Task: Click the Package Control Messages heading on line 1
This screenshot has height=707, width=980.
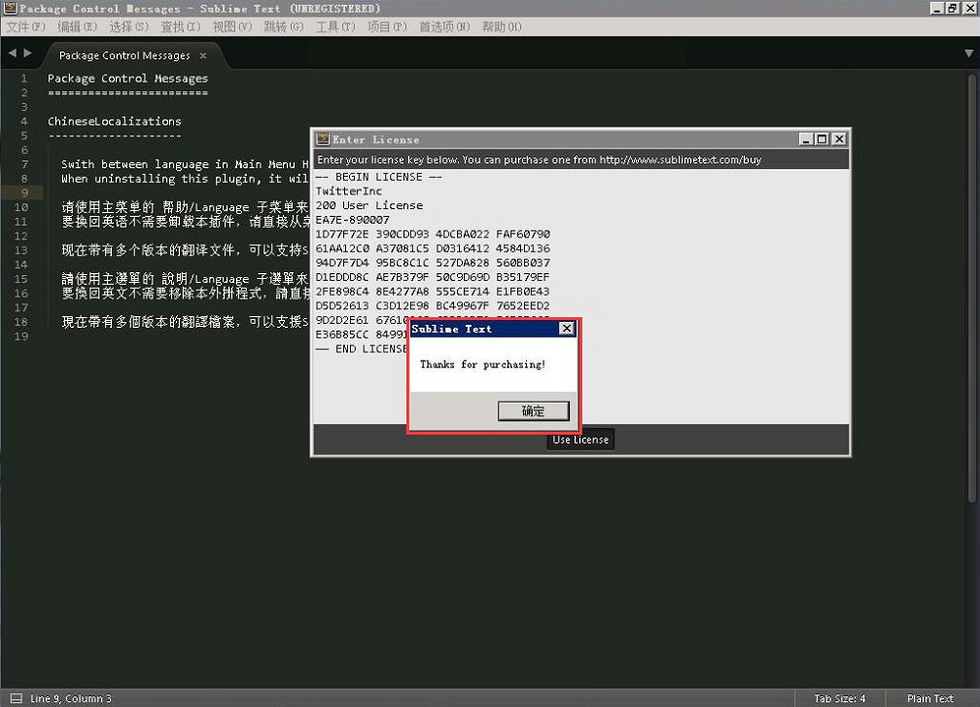Action: (x=128, y=78)
